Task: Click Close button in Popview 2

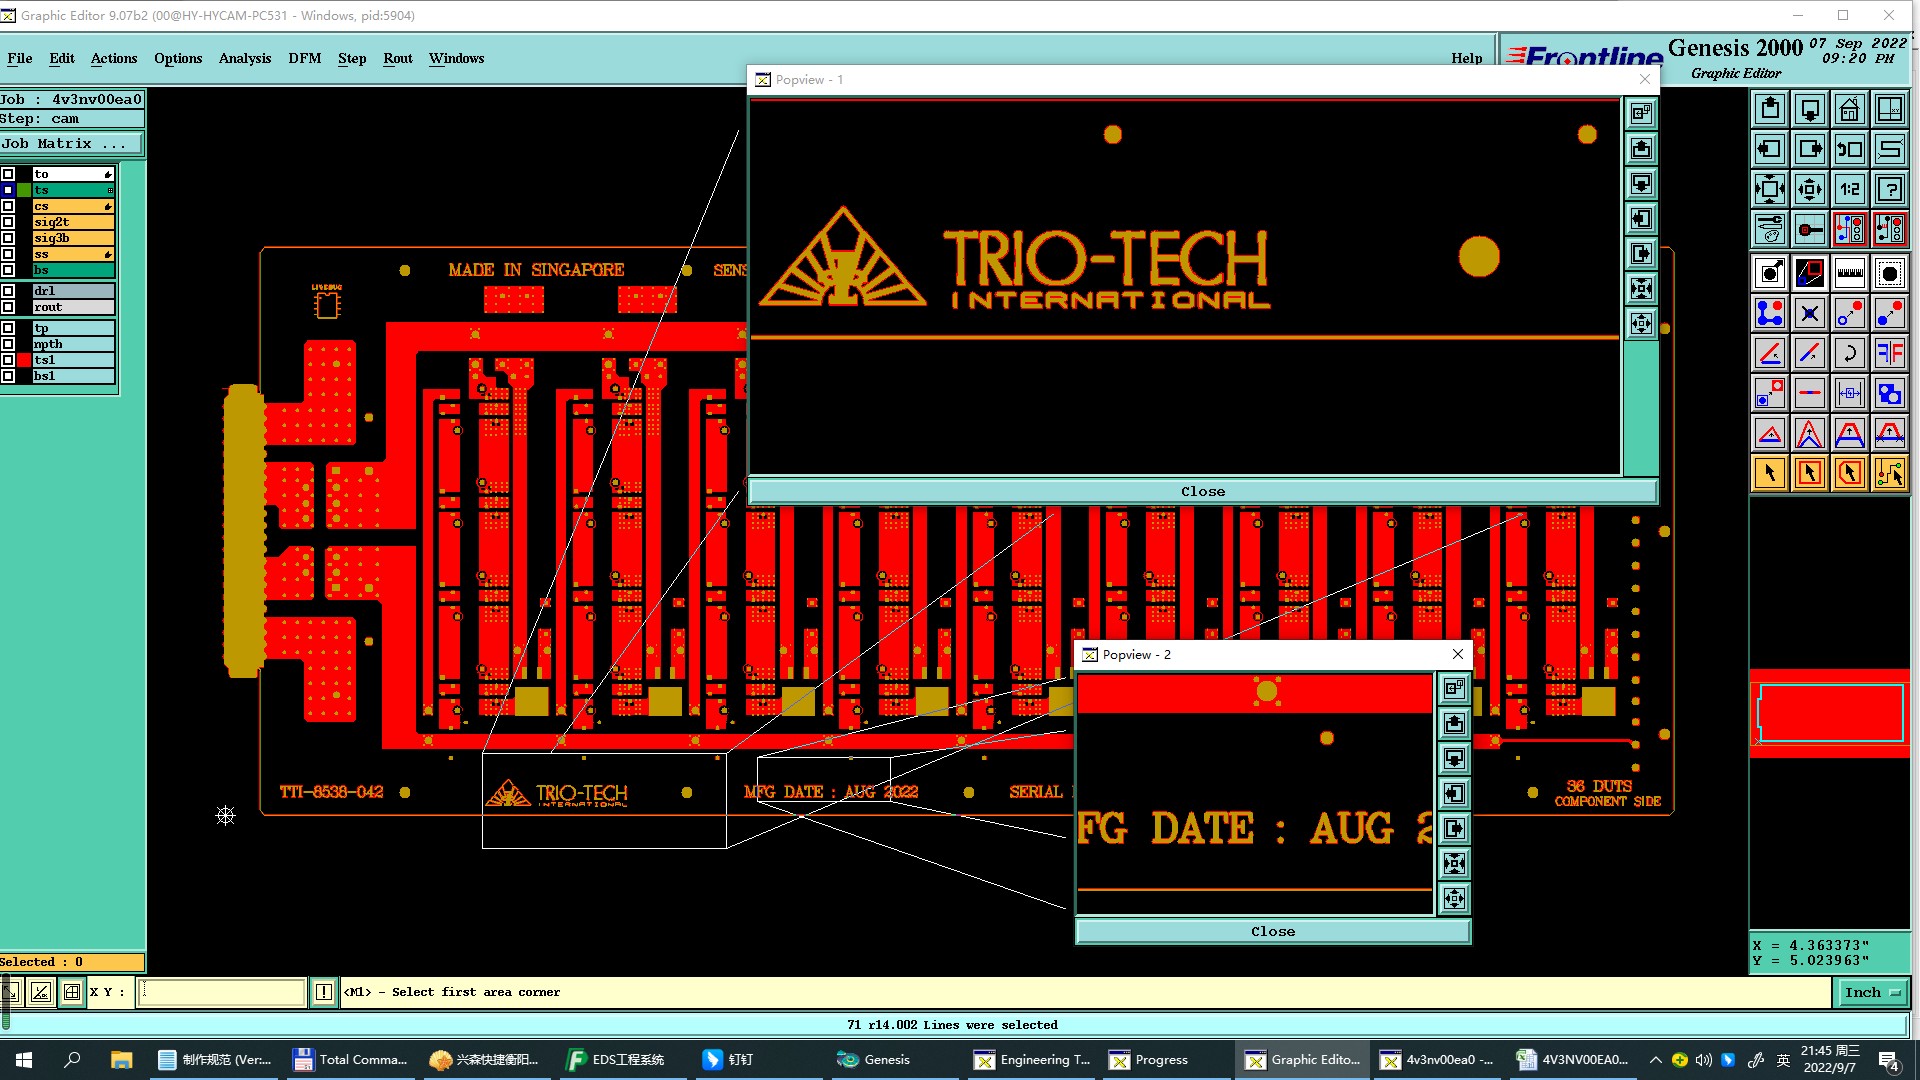Action: (1273, 932)
